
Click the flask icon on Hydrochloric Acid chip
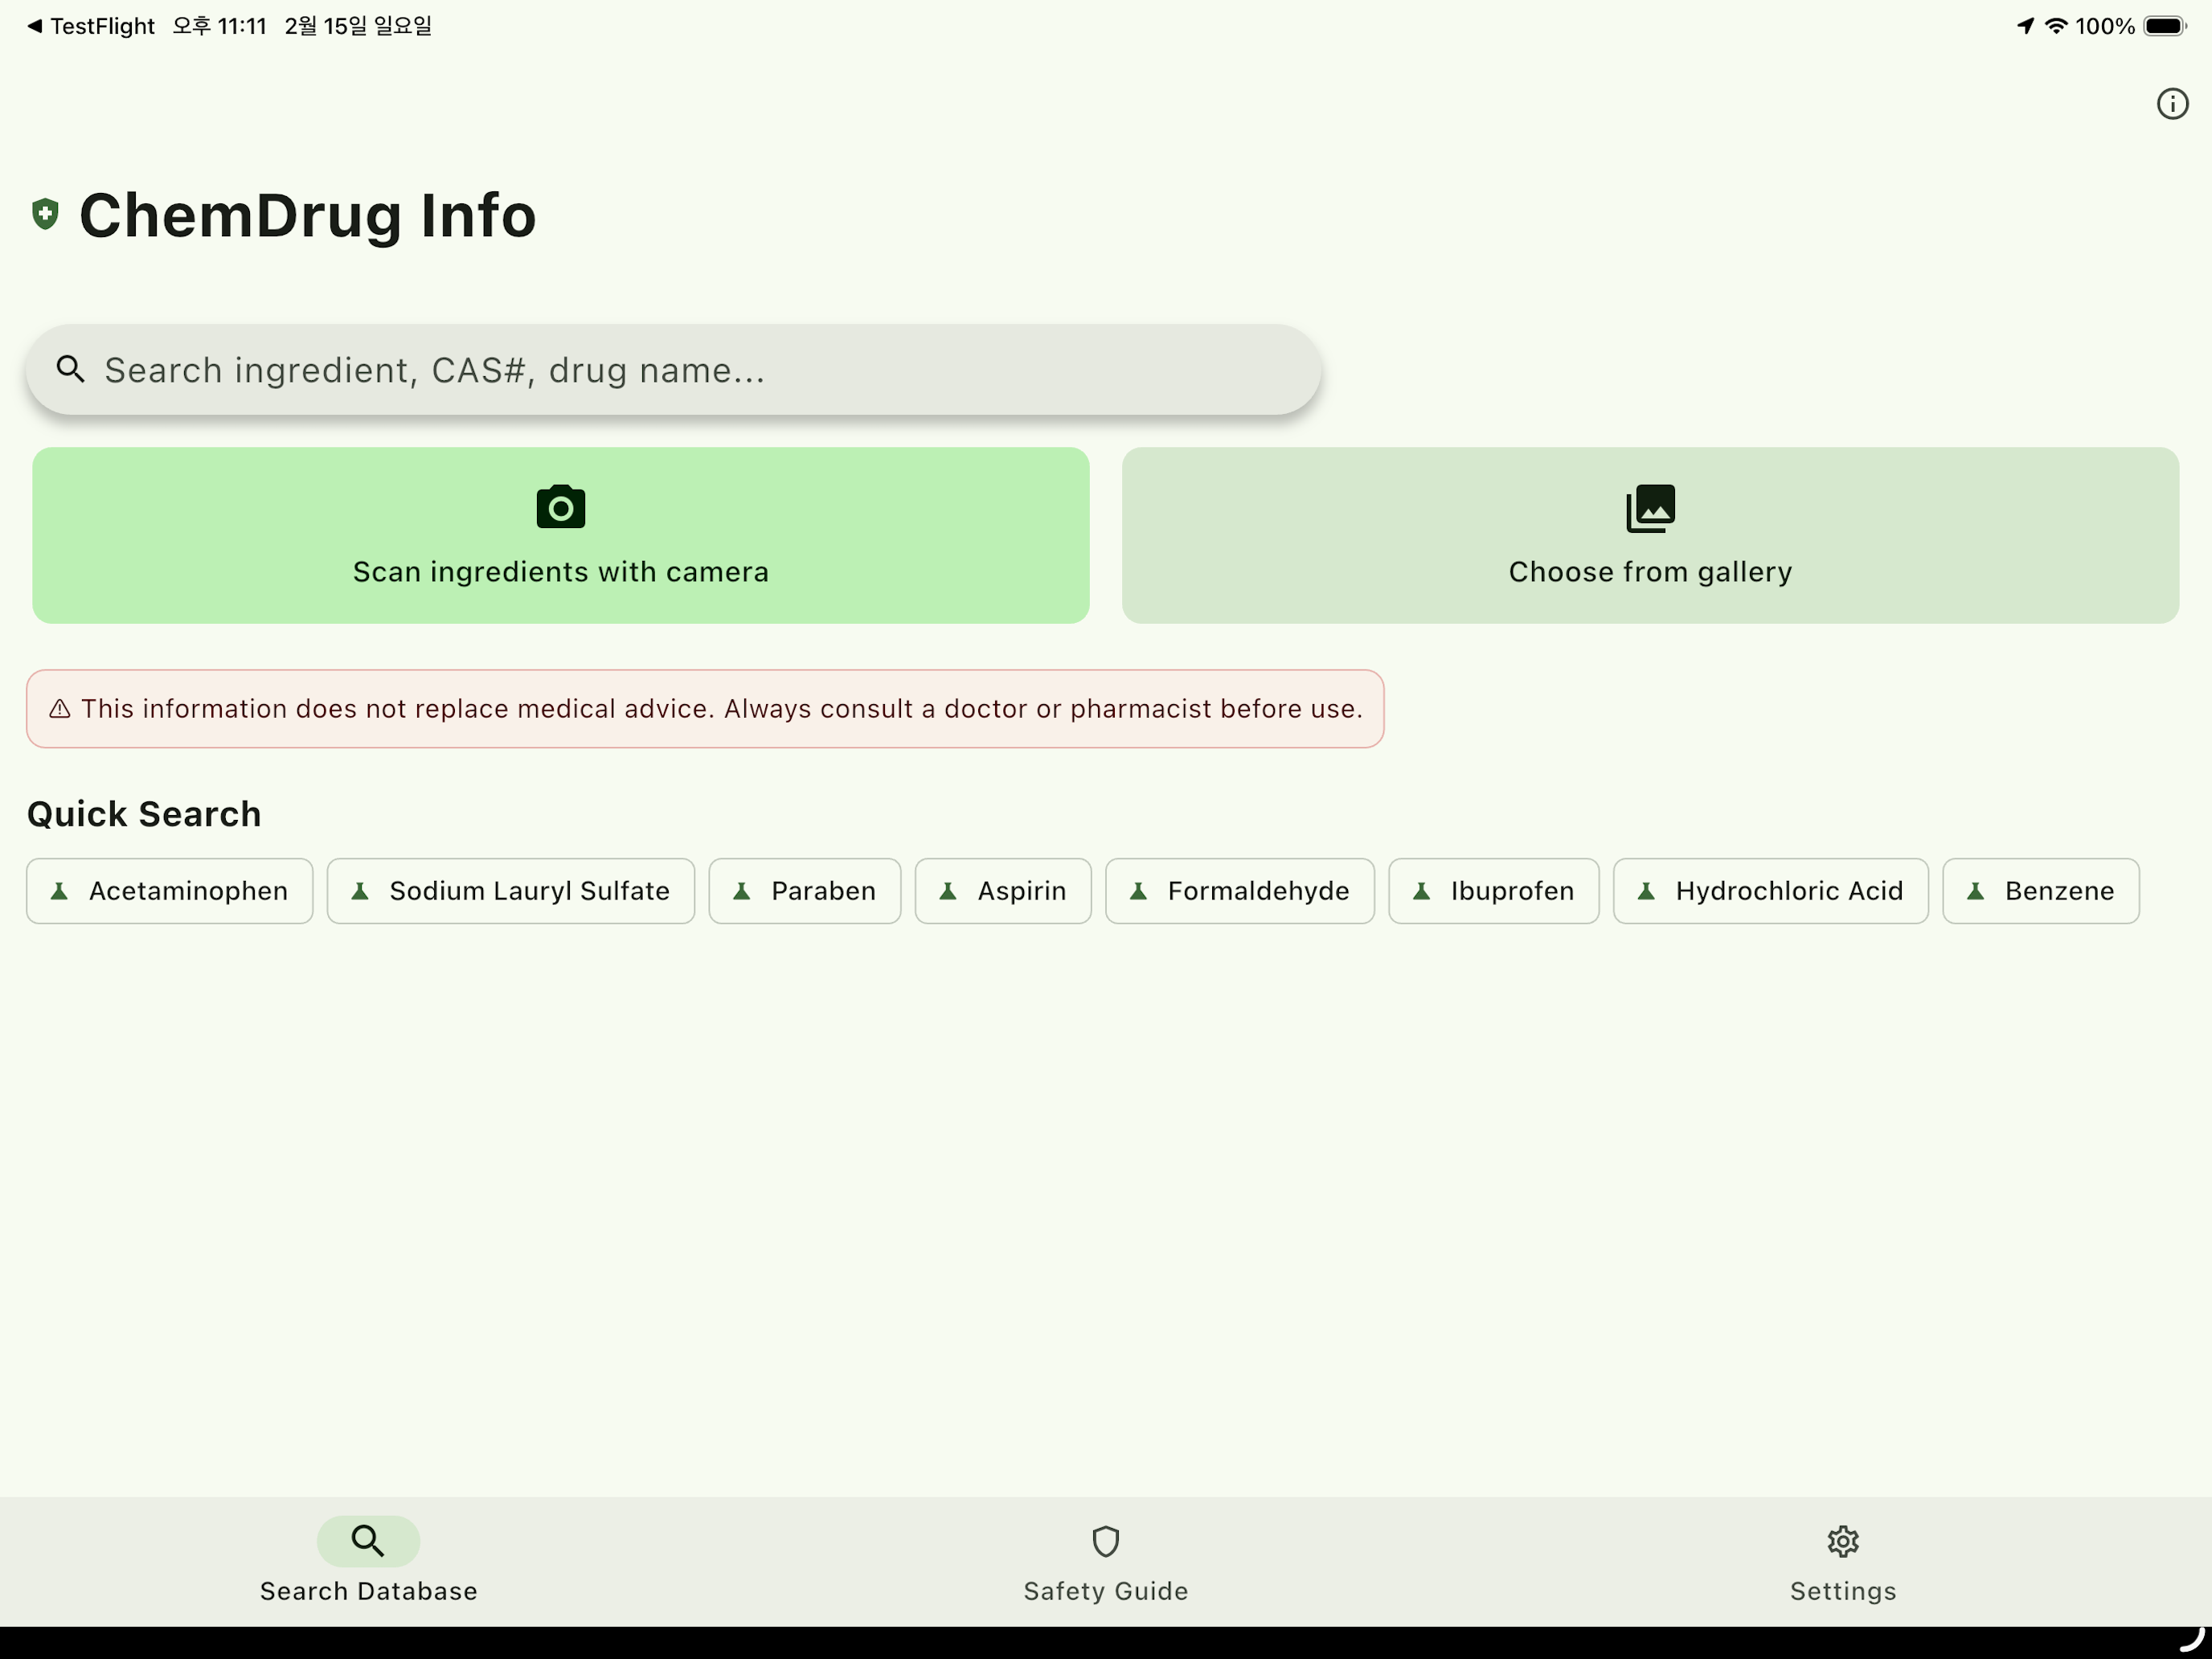1646,891
